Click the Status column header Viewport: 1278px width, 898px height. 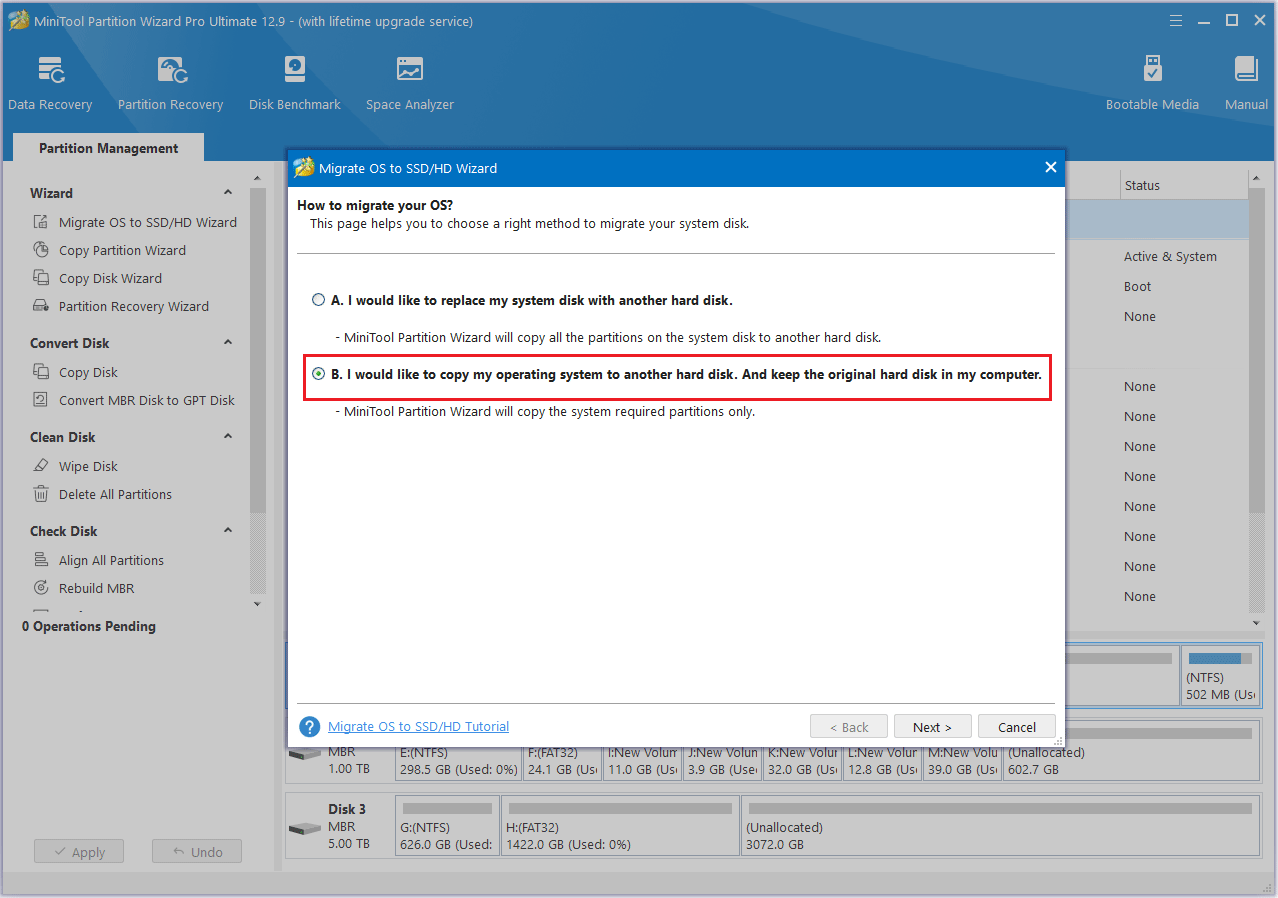pyautogui.click(x=1142, y=185)
